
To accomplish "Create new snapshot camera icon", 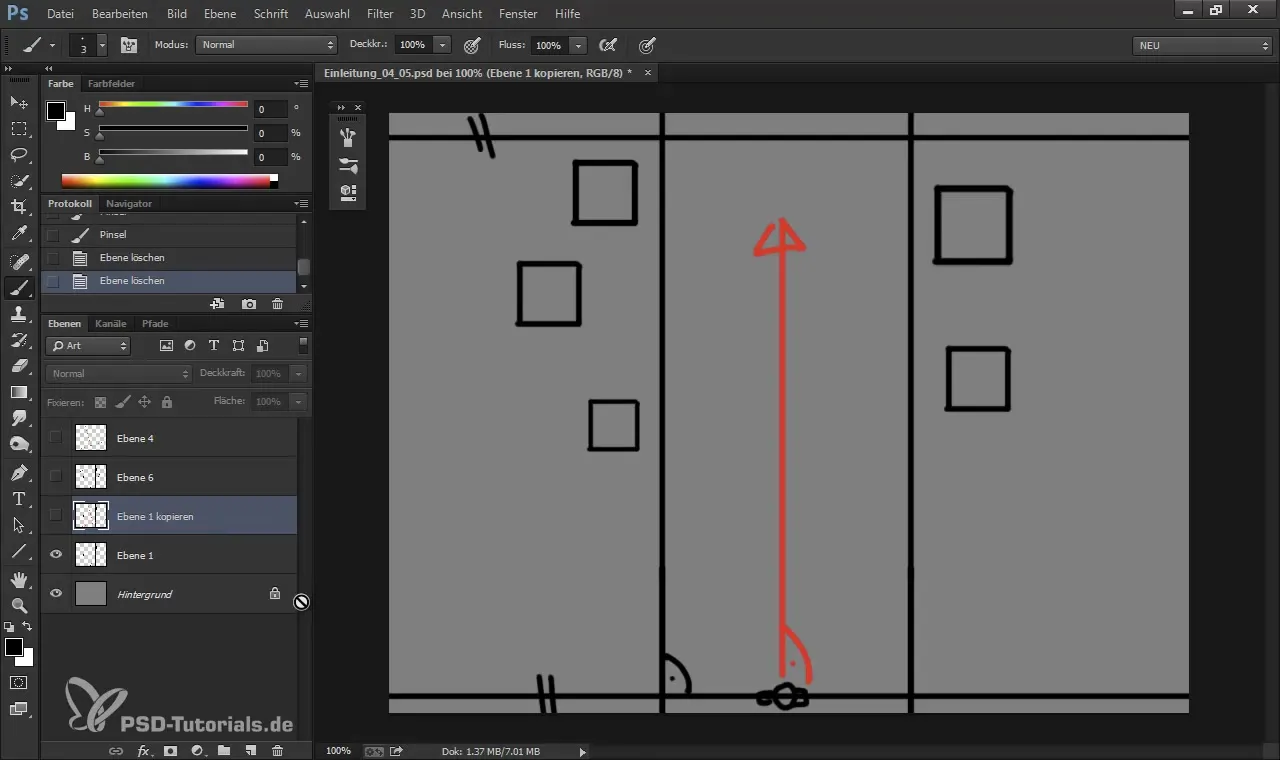I will (x=249, y=303).
